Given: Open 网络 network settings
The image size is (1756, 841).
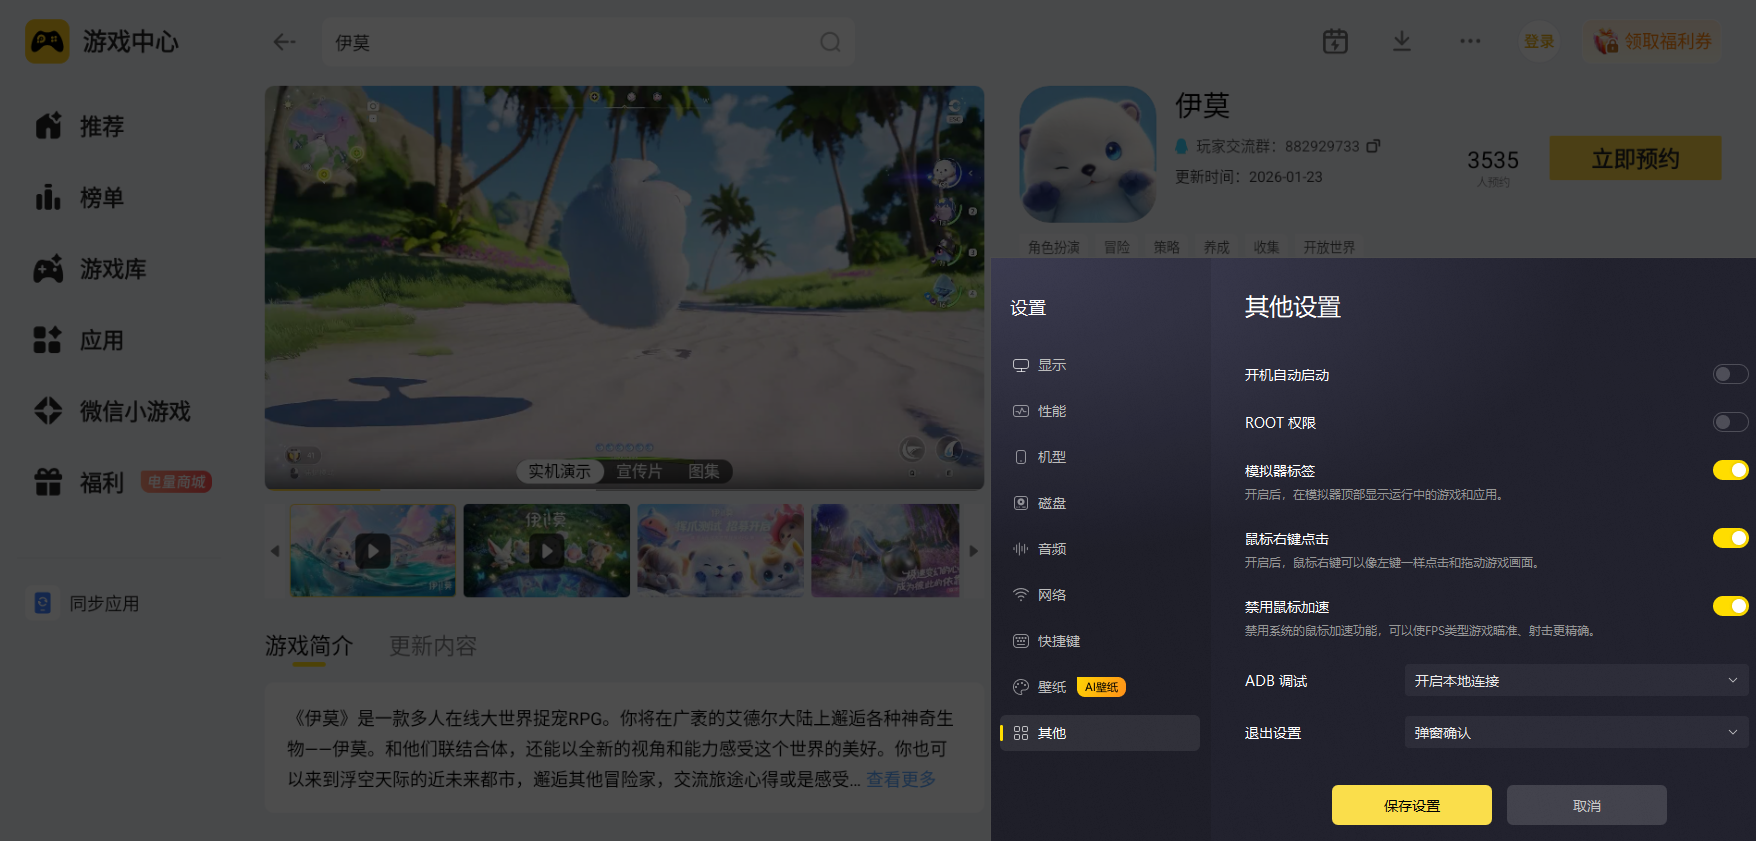Looking at the screenshot, I should click(1100, 595).
